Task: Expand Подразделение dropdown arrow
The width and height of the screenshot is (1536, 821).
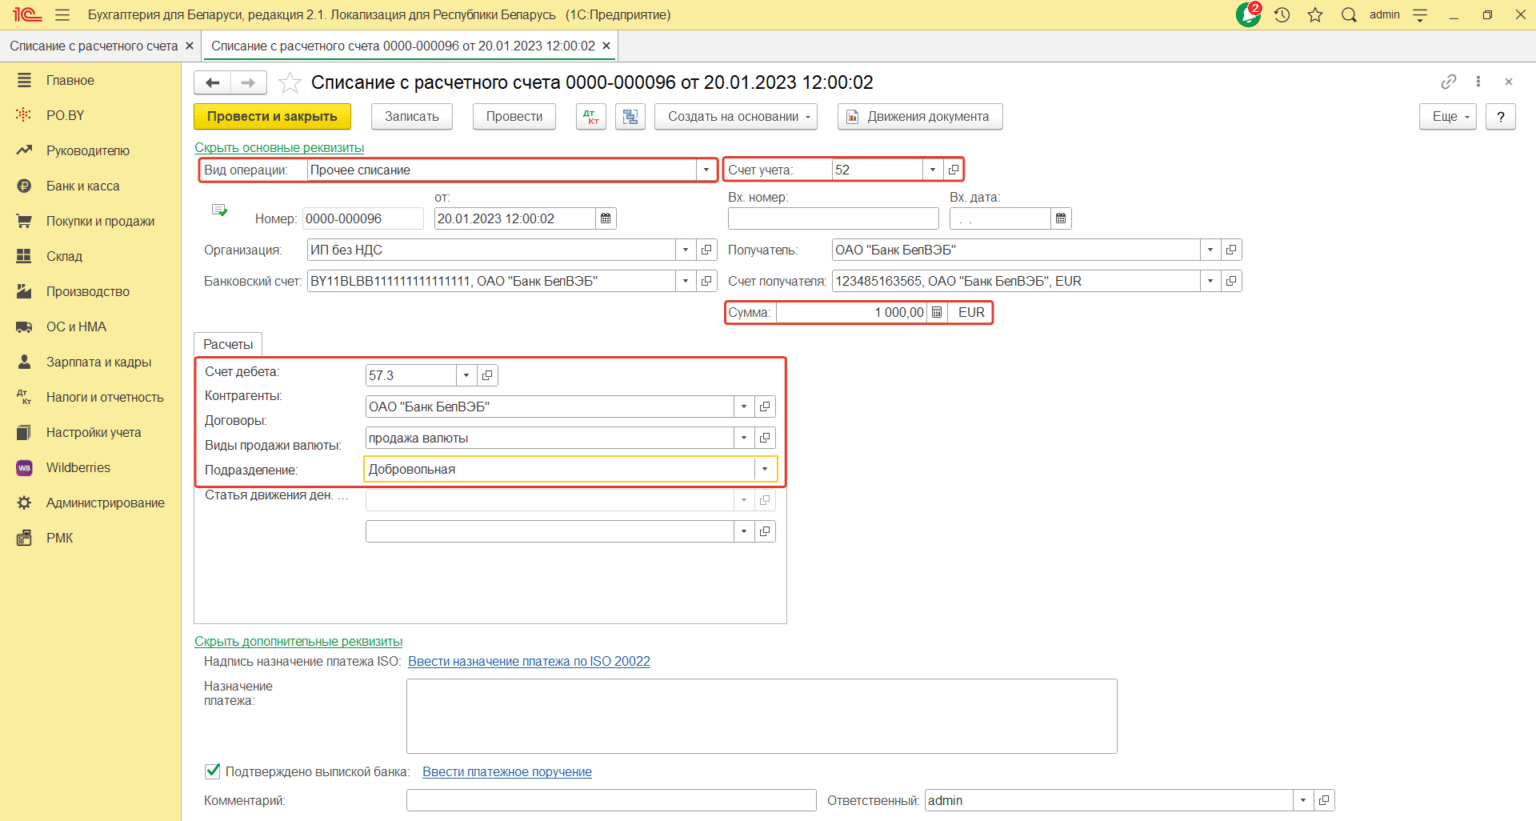Action: (765, 469)
